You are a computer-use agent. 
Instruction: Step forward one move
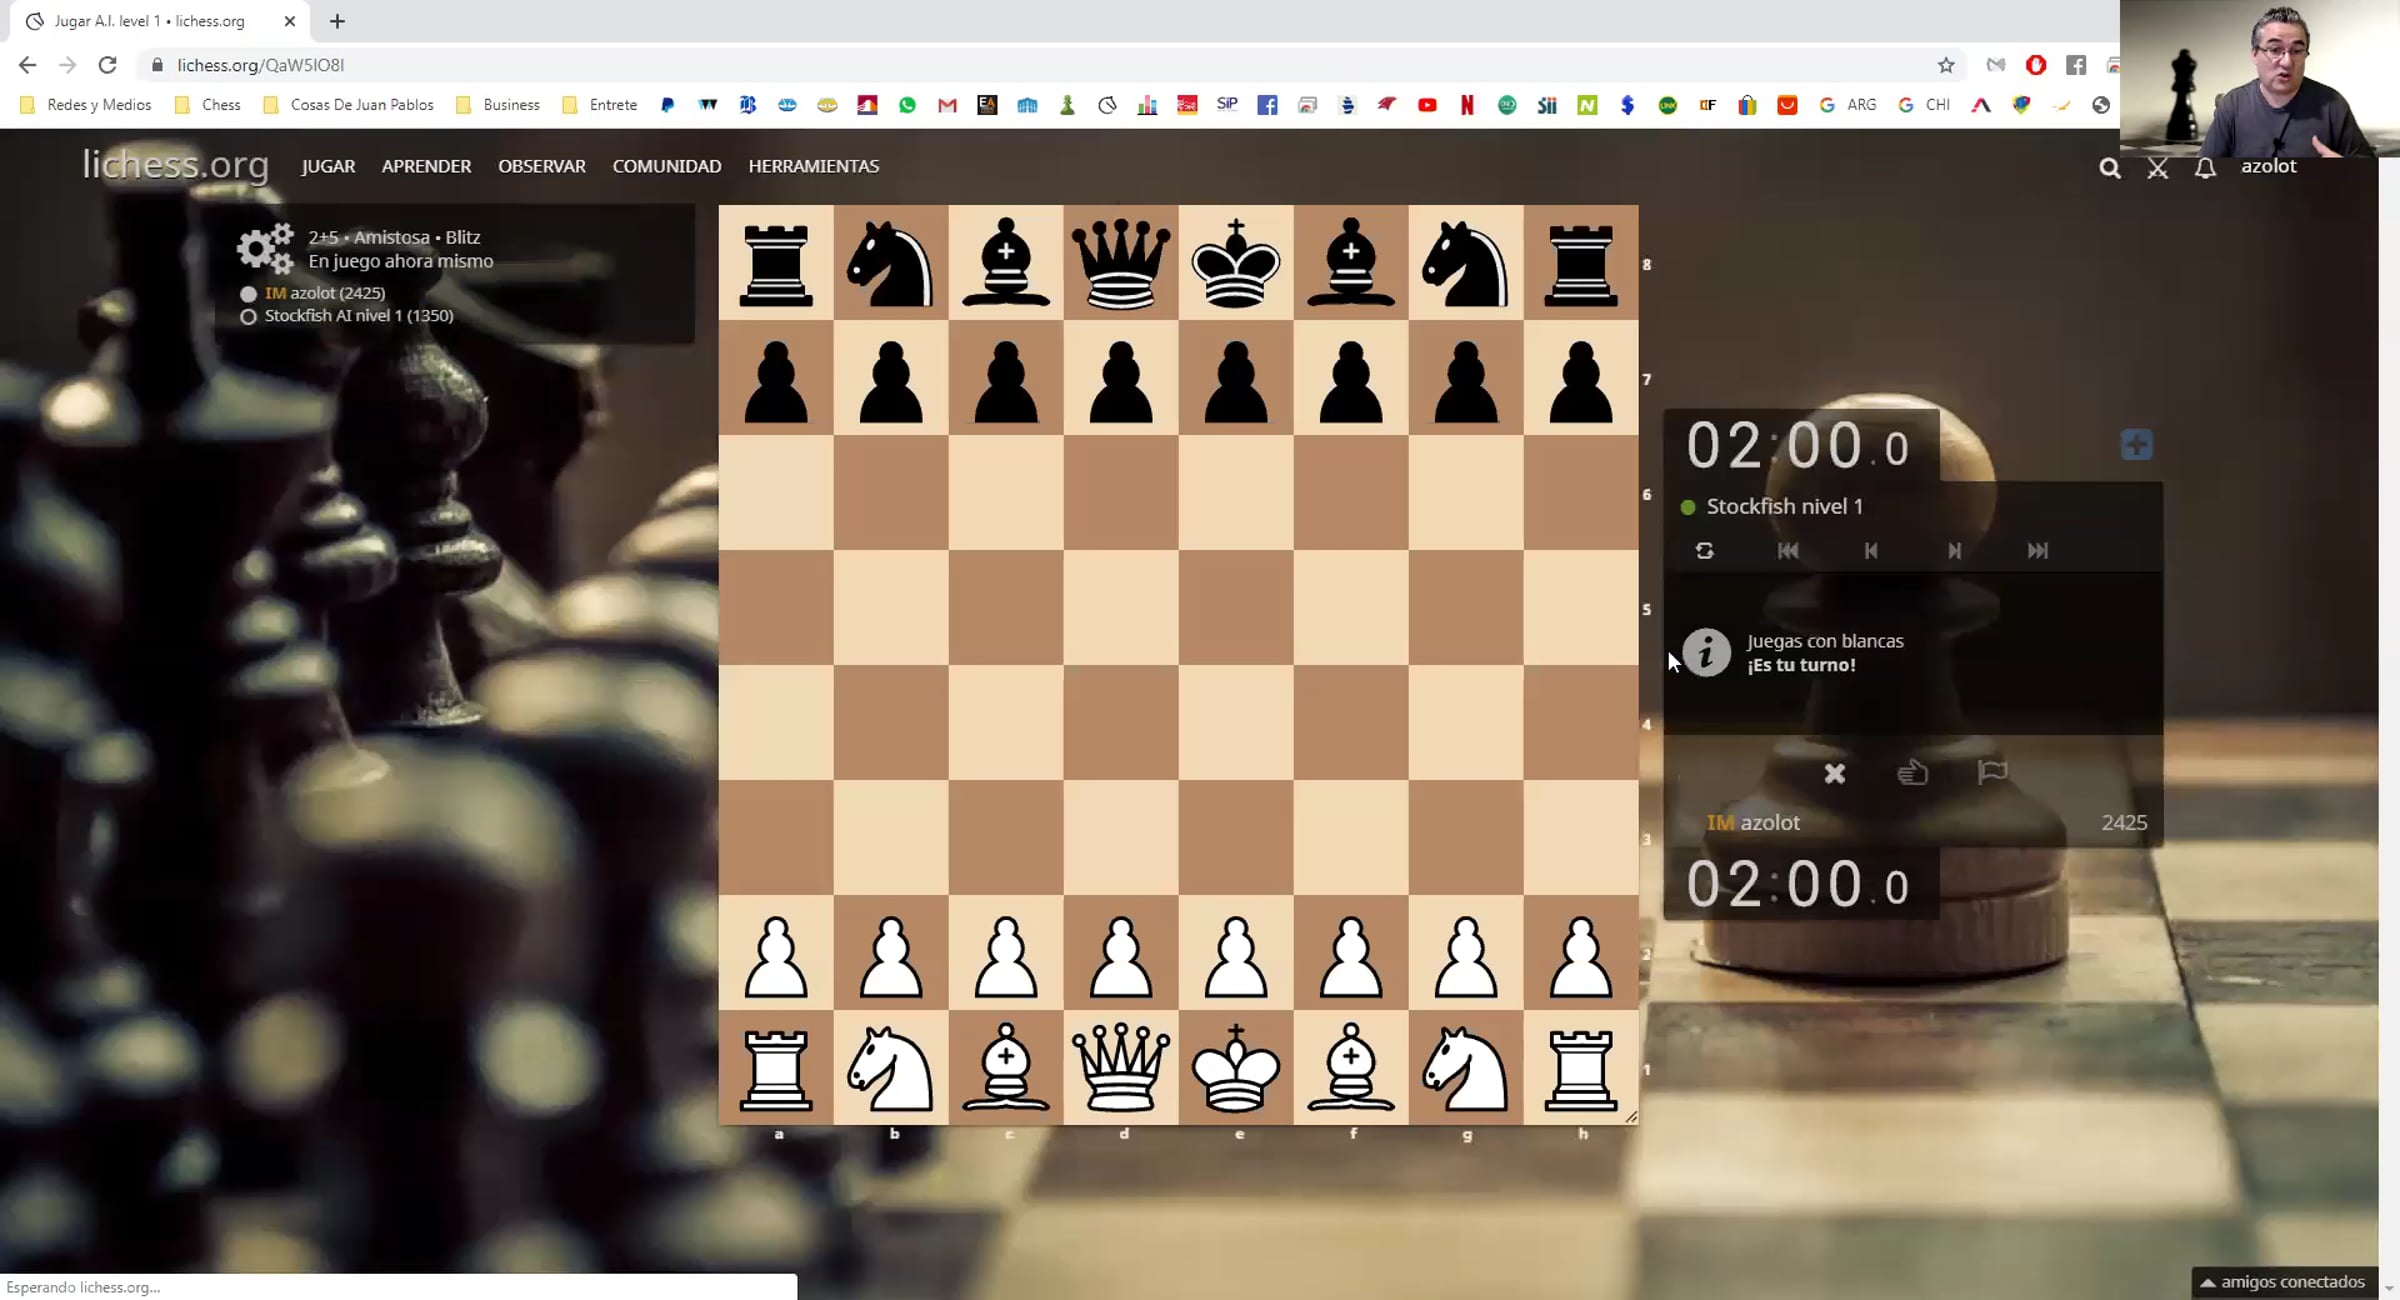1954,551
